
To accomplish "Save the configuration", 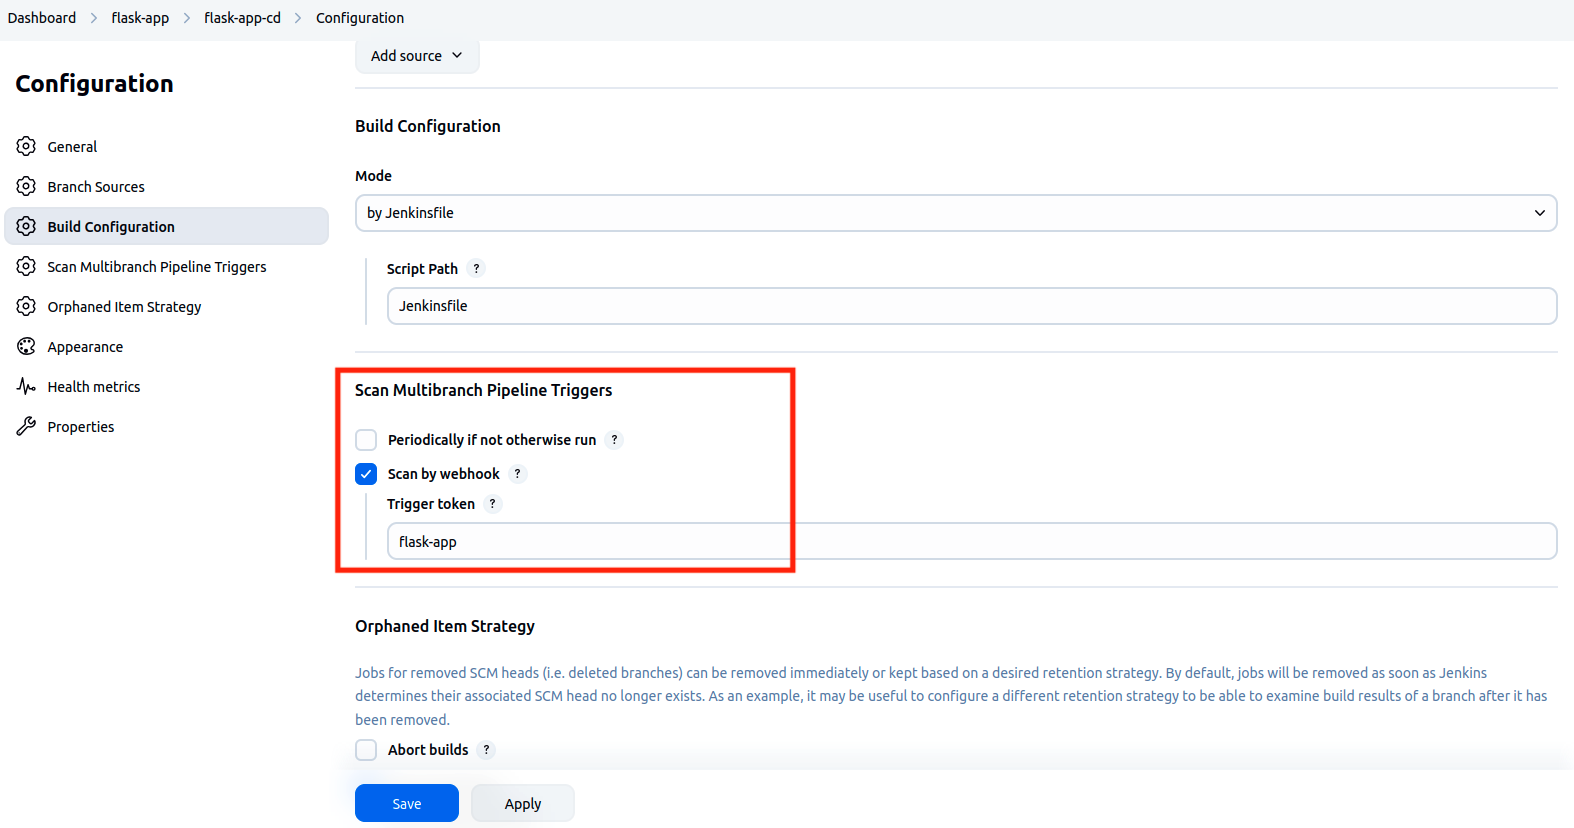I will 406,803.
